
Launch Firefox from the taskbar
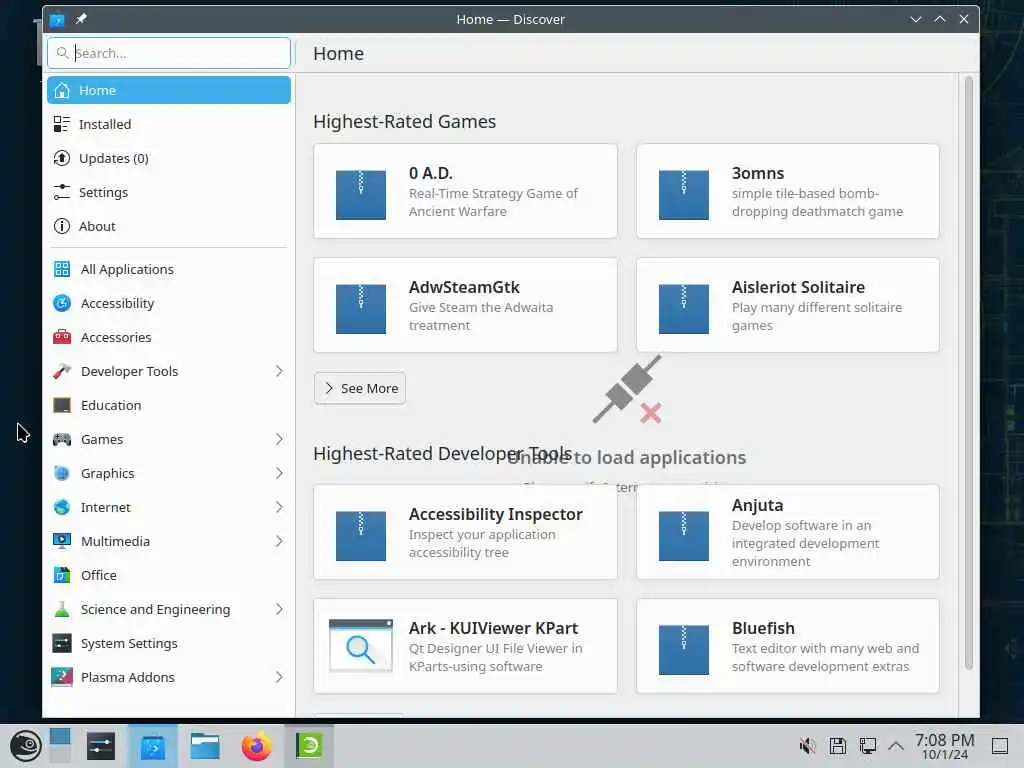[257, 746]
